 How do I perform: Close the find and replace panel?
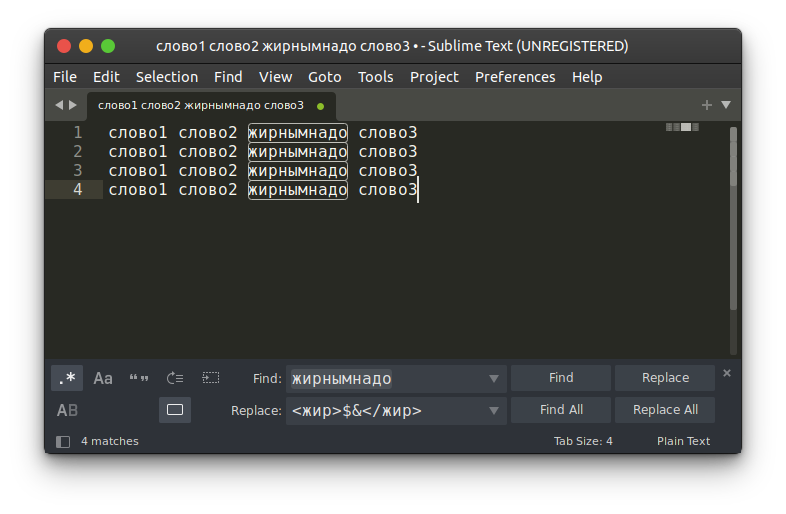tap(727, 373)
